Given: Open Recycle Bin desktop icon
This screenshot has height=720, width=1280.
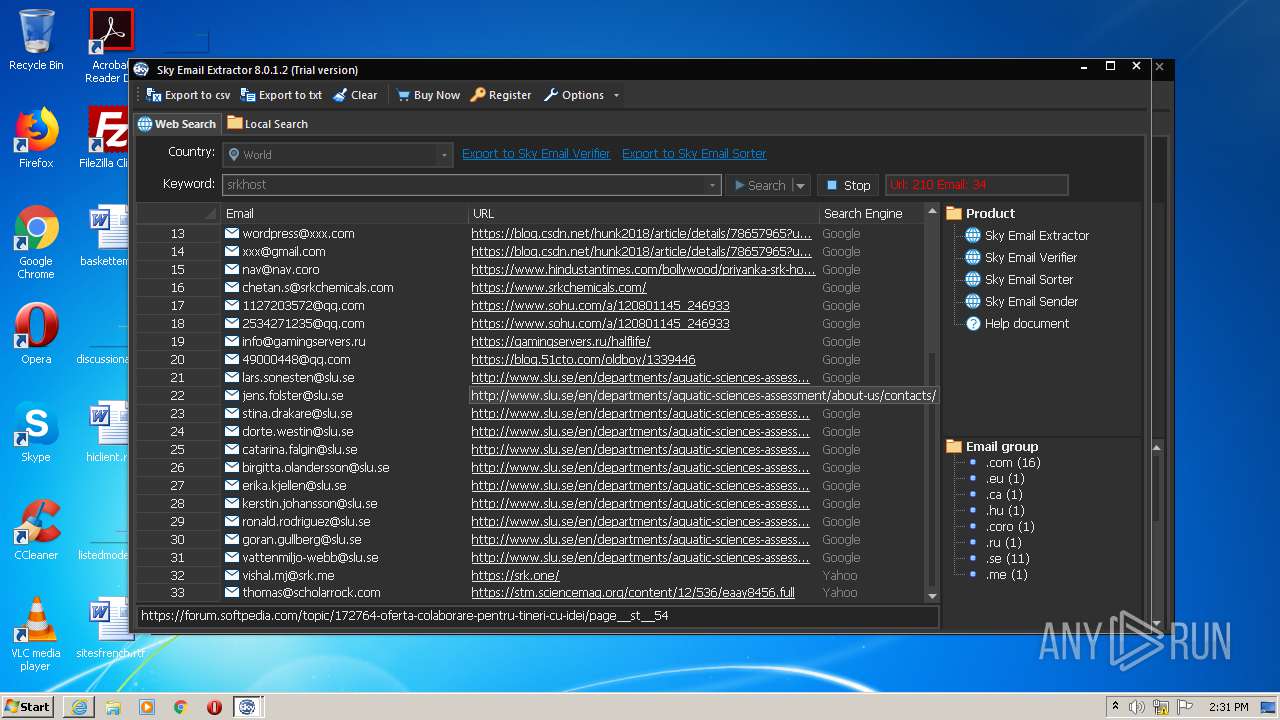Looking at the screenshot, I should (36, 40).
